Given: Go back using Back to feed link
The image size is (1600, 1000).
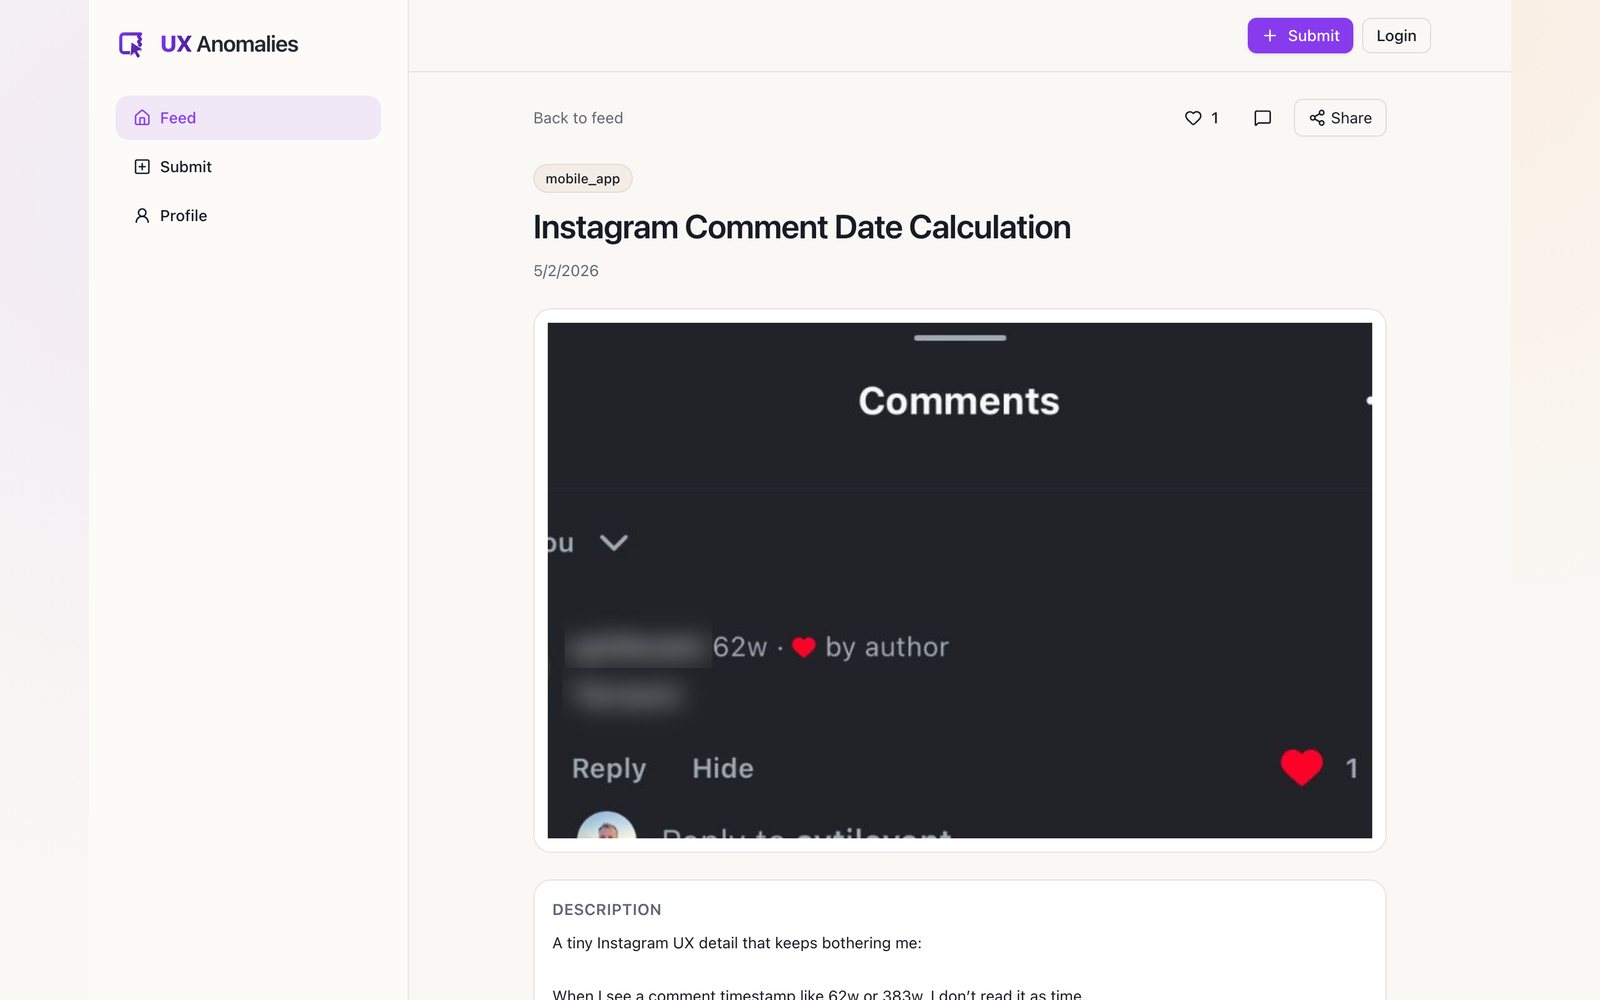Looking at the screenshot, I should pyautogui.click(x=578, y=118).
